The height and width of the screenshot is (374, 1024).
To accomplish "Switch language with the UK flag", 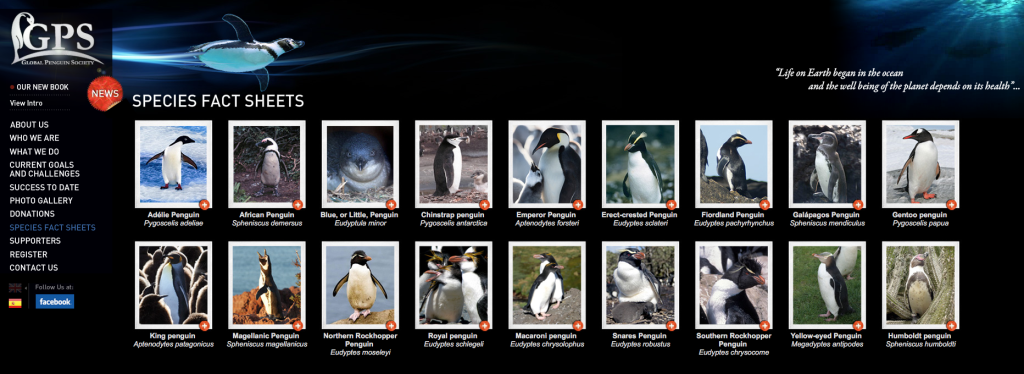I will tap(15, 288).
